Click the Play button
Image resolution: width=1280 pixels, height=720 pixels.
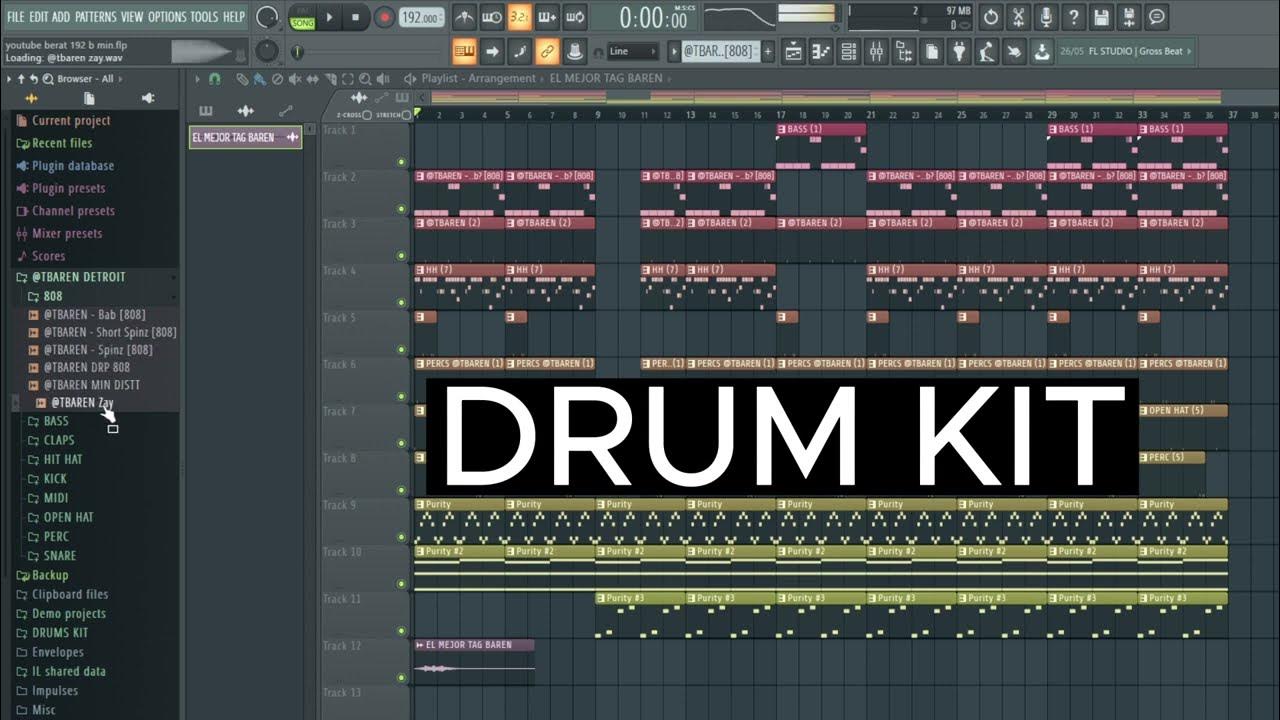tap(330, 17)
